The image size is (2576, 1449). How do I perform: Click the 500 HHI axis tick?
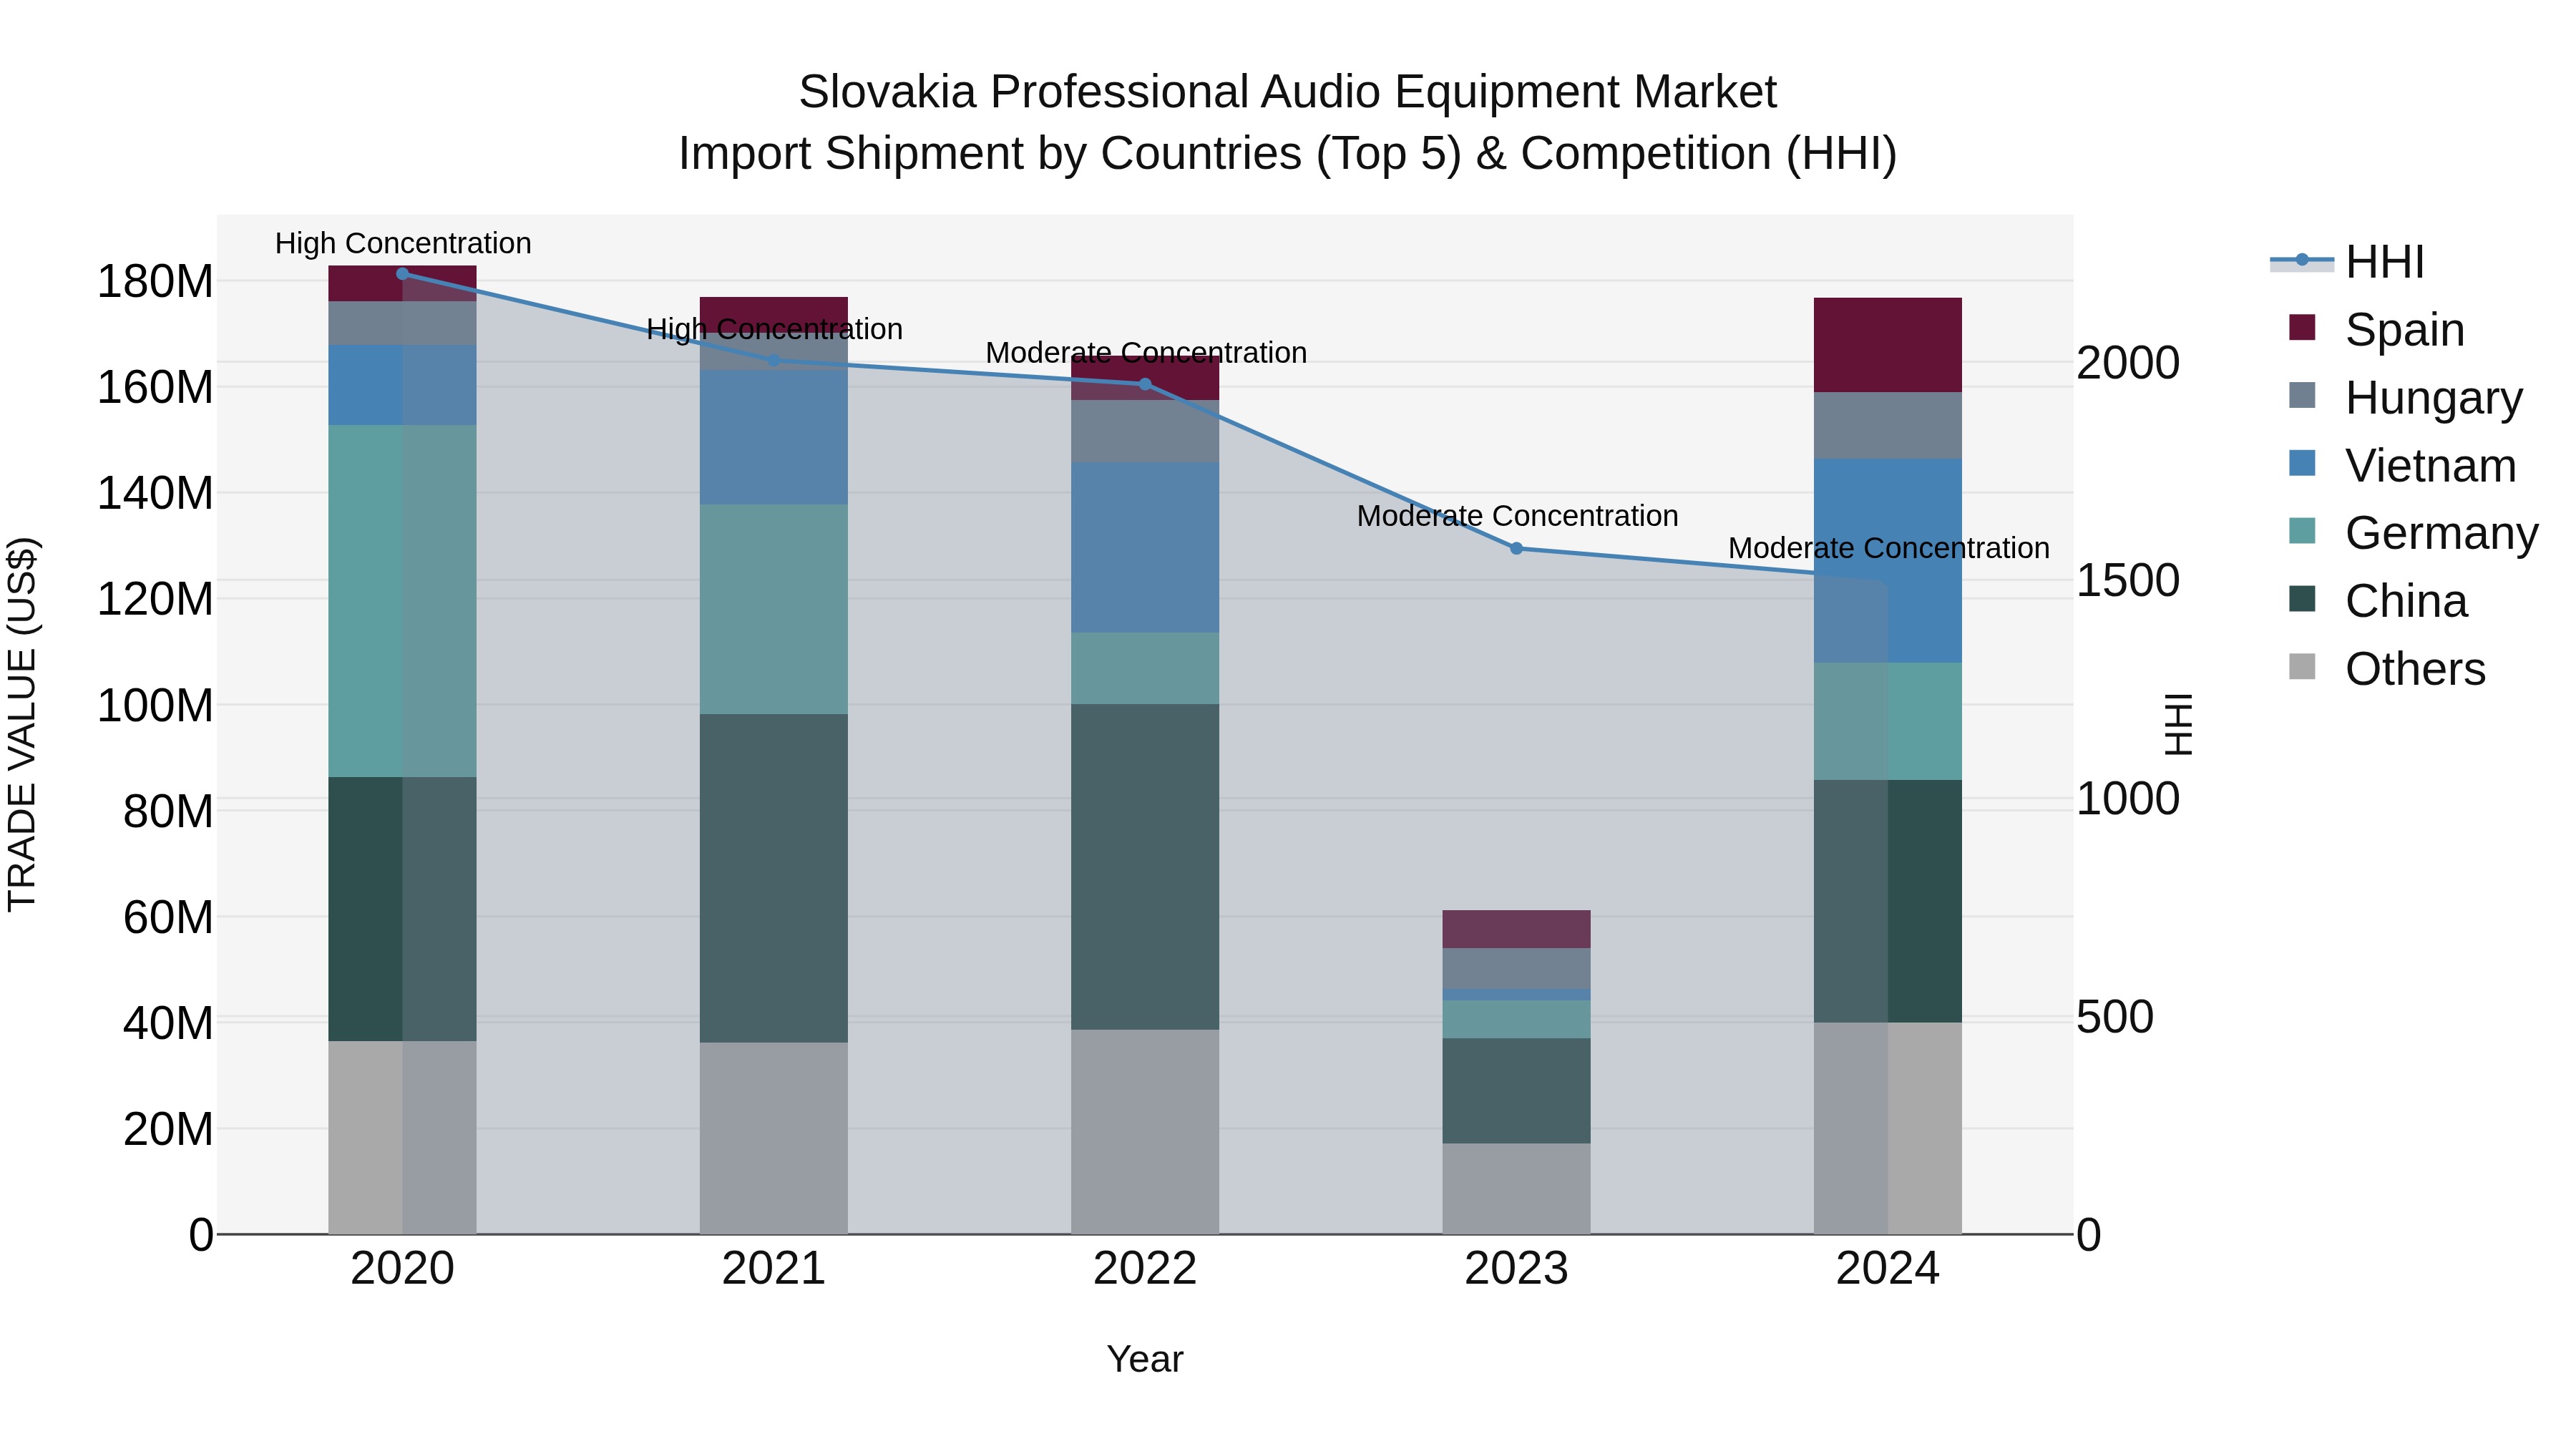click(2115, 1017)
